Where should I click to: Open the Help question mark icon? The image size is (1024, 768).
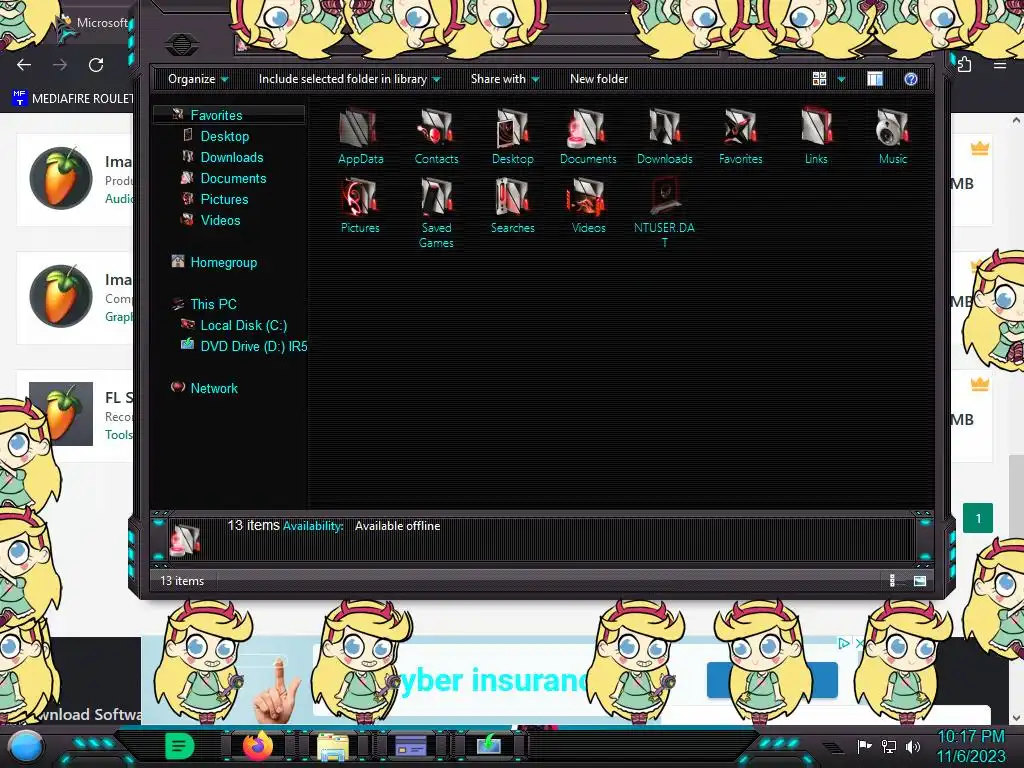coord(910,79)
